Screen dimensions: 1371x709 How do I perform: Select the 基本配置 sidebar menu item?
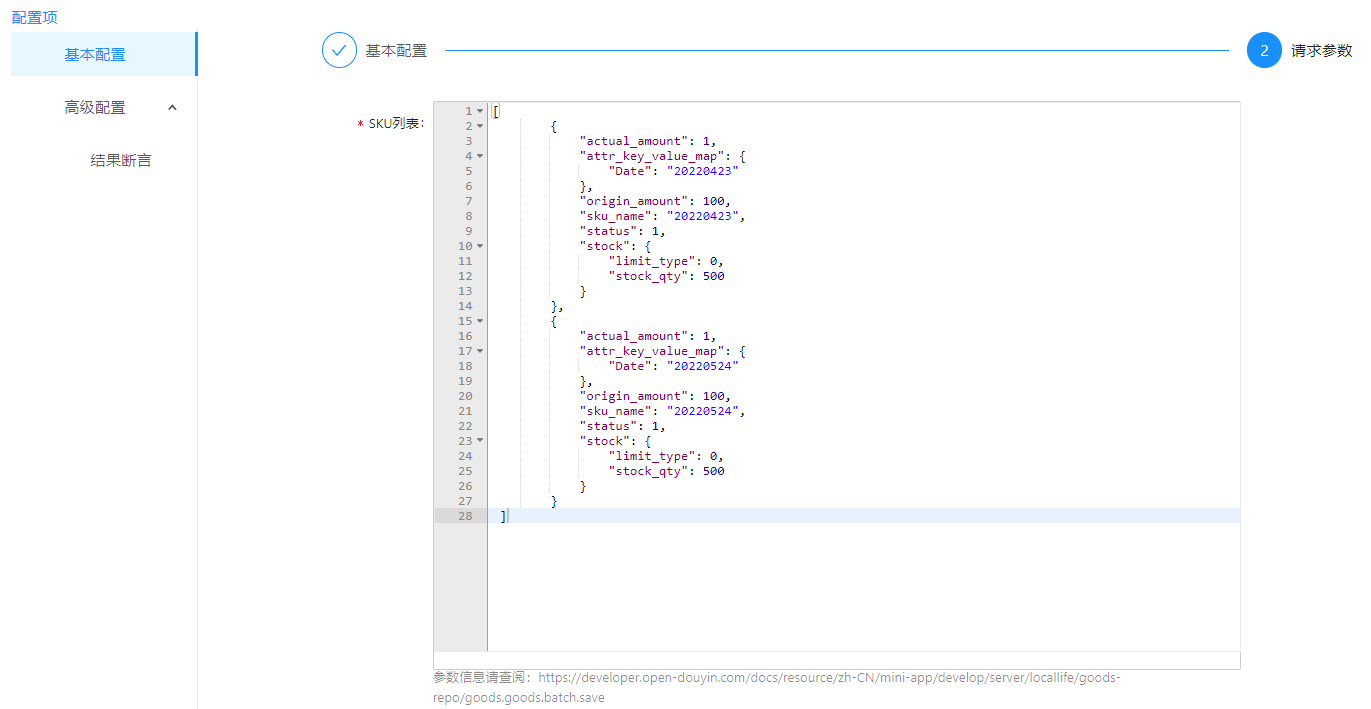[x=104, y=54]
